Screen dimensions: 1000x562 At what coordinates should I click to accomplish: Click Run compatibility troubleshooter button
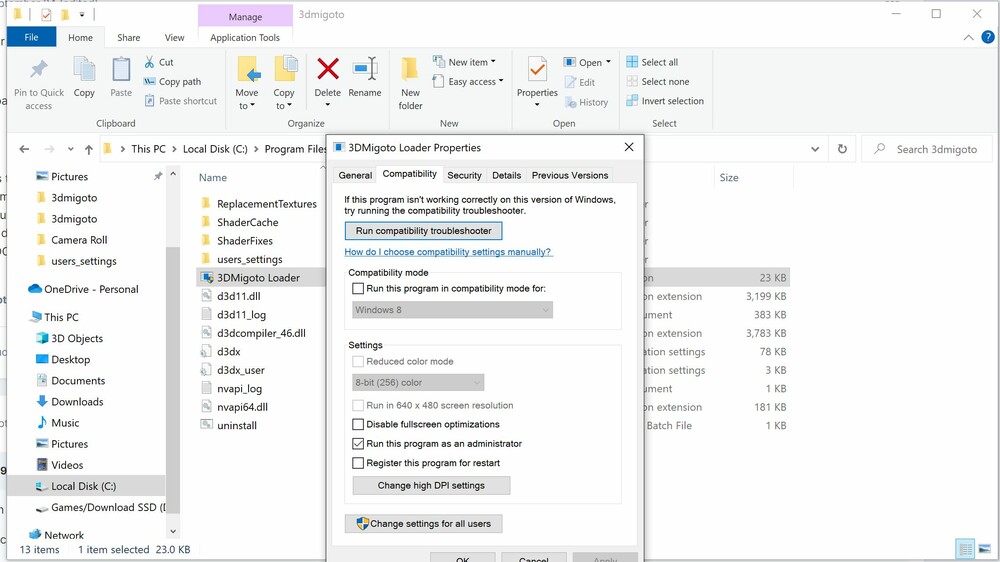click(423, 230)
